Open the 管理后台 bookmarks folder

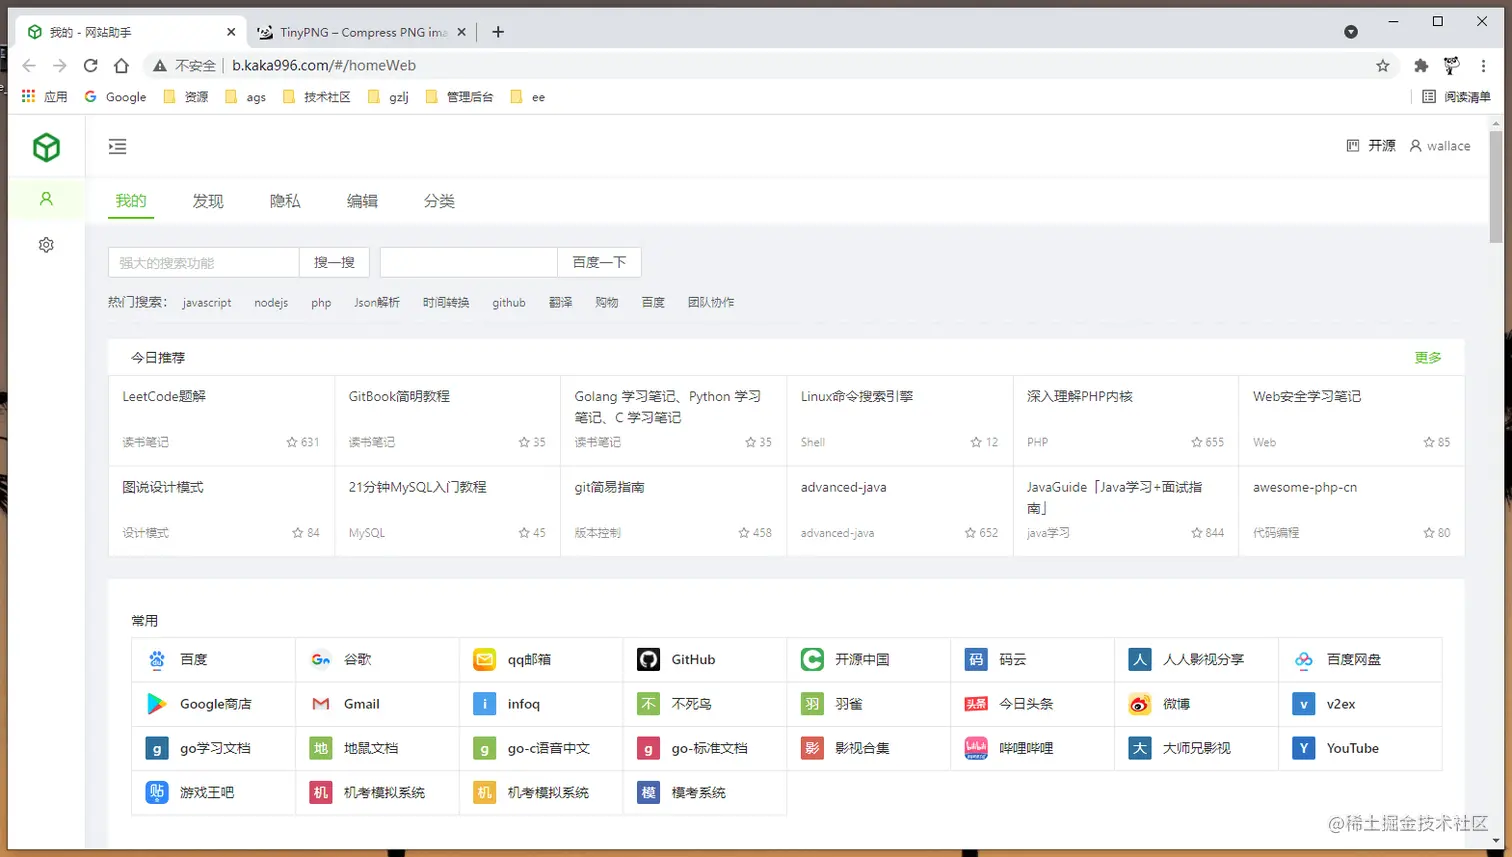pyautogui.click(x=460, y=97)
